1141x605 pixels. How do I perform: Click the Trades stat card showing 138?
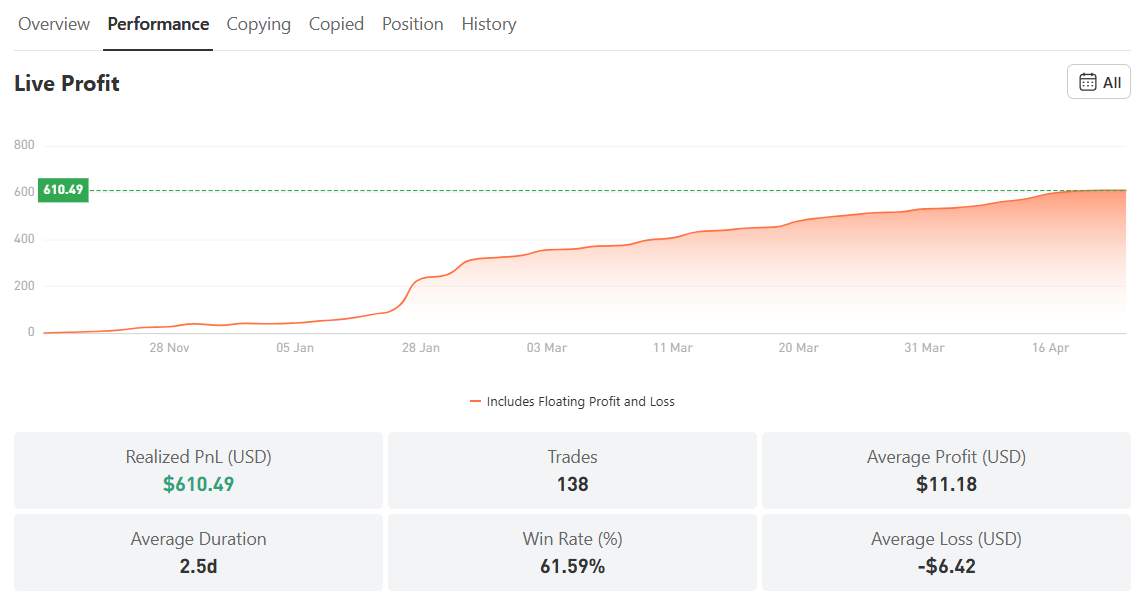tap(571, 470)
